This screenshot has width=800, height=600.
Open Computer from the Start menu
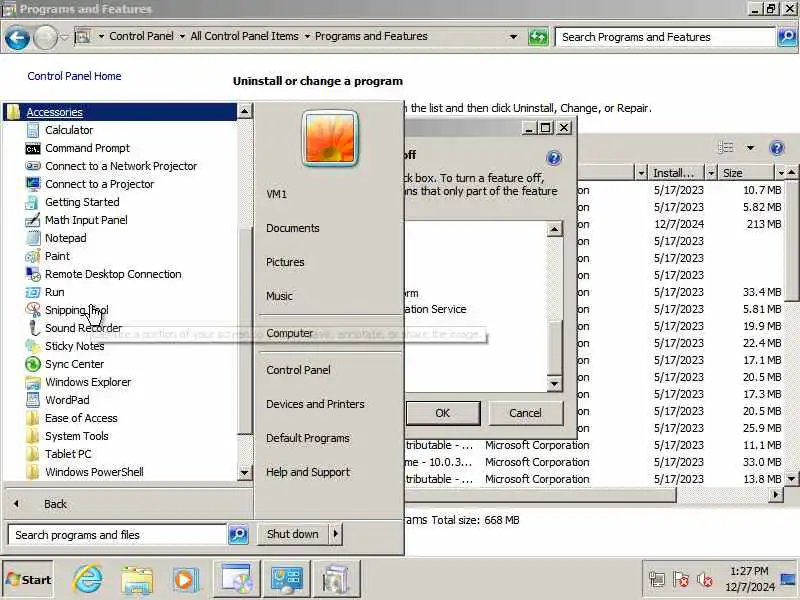pyautogui.click(x=289, y=333)
